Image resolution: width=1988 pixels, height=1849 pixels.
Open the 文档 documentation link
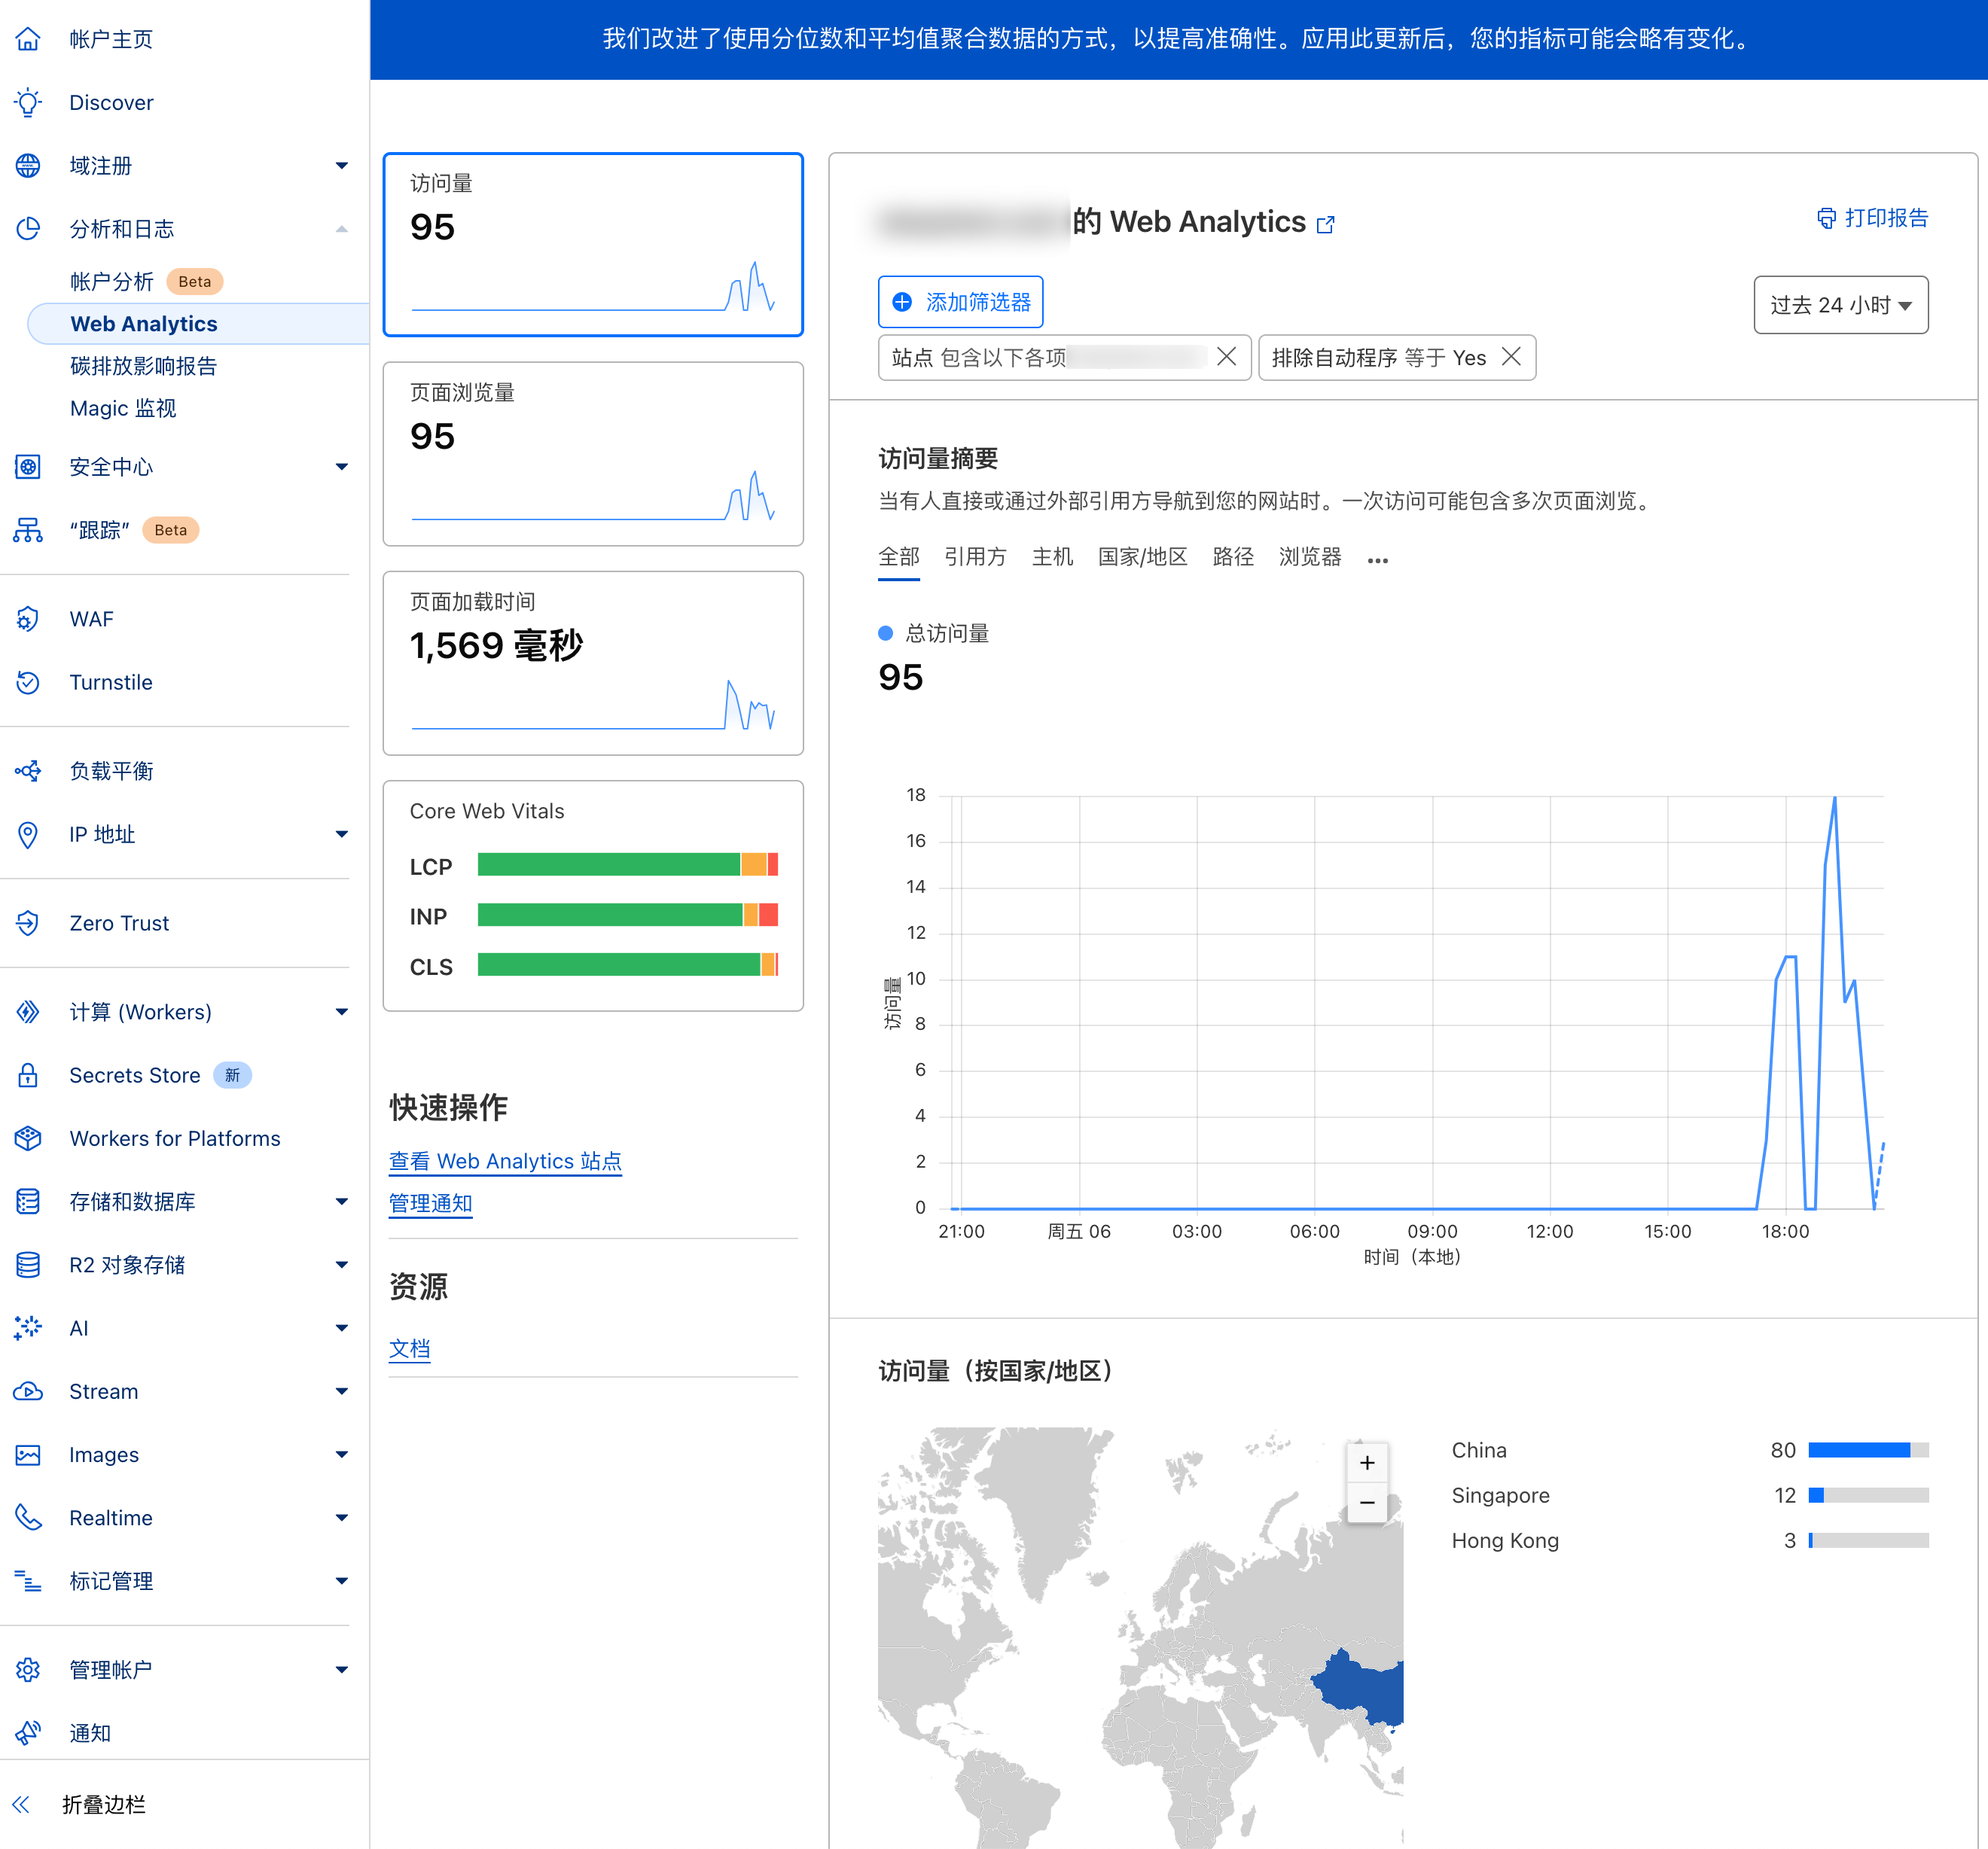[x=409, y=1349]
